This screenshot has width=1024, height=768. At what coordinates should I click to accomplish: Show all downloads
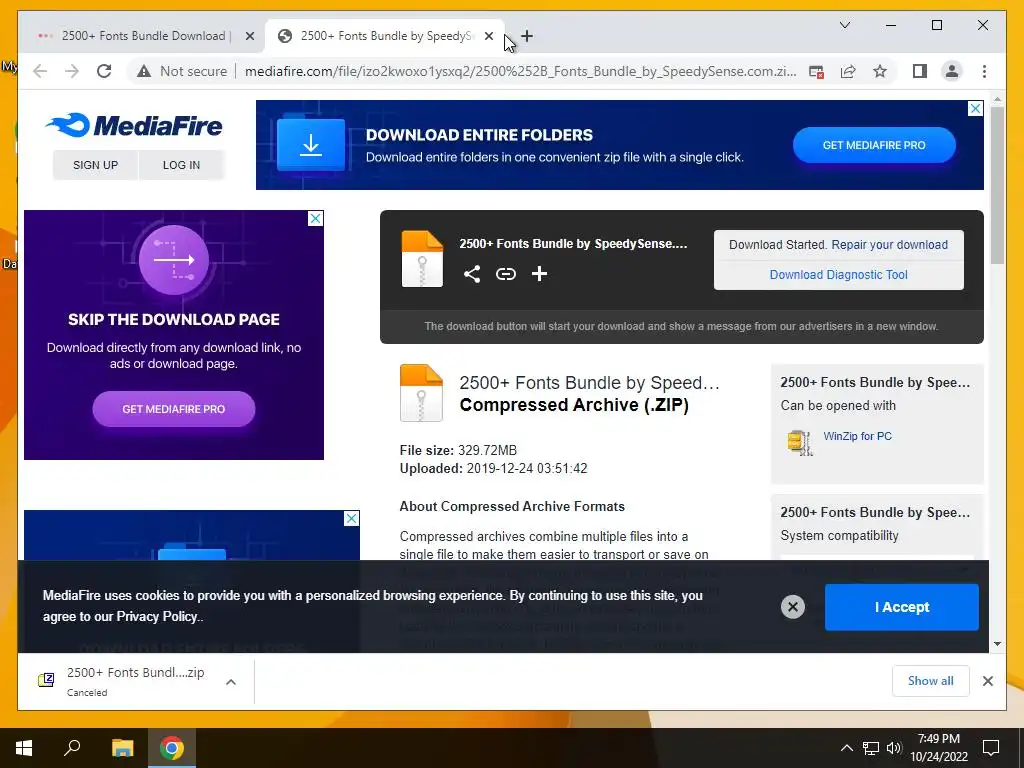tap(930, 681)
